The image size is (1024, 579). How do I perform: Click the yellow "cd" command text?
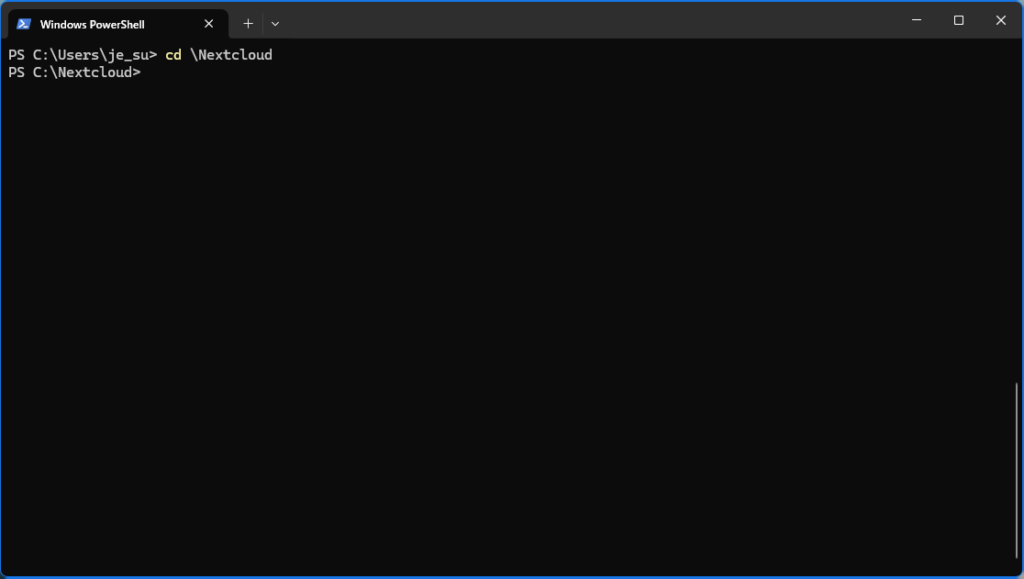click(173, 55)
